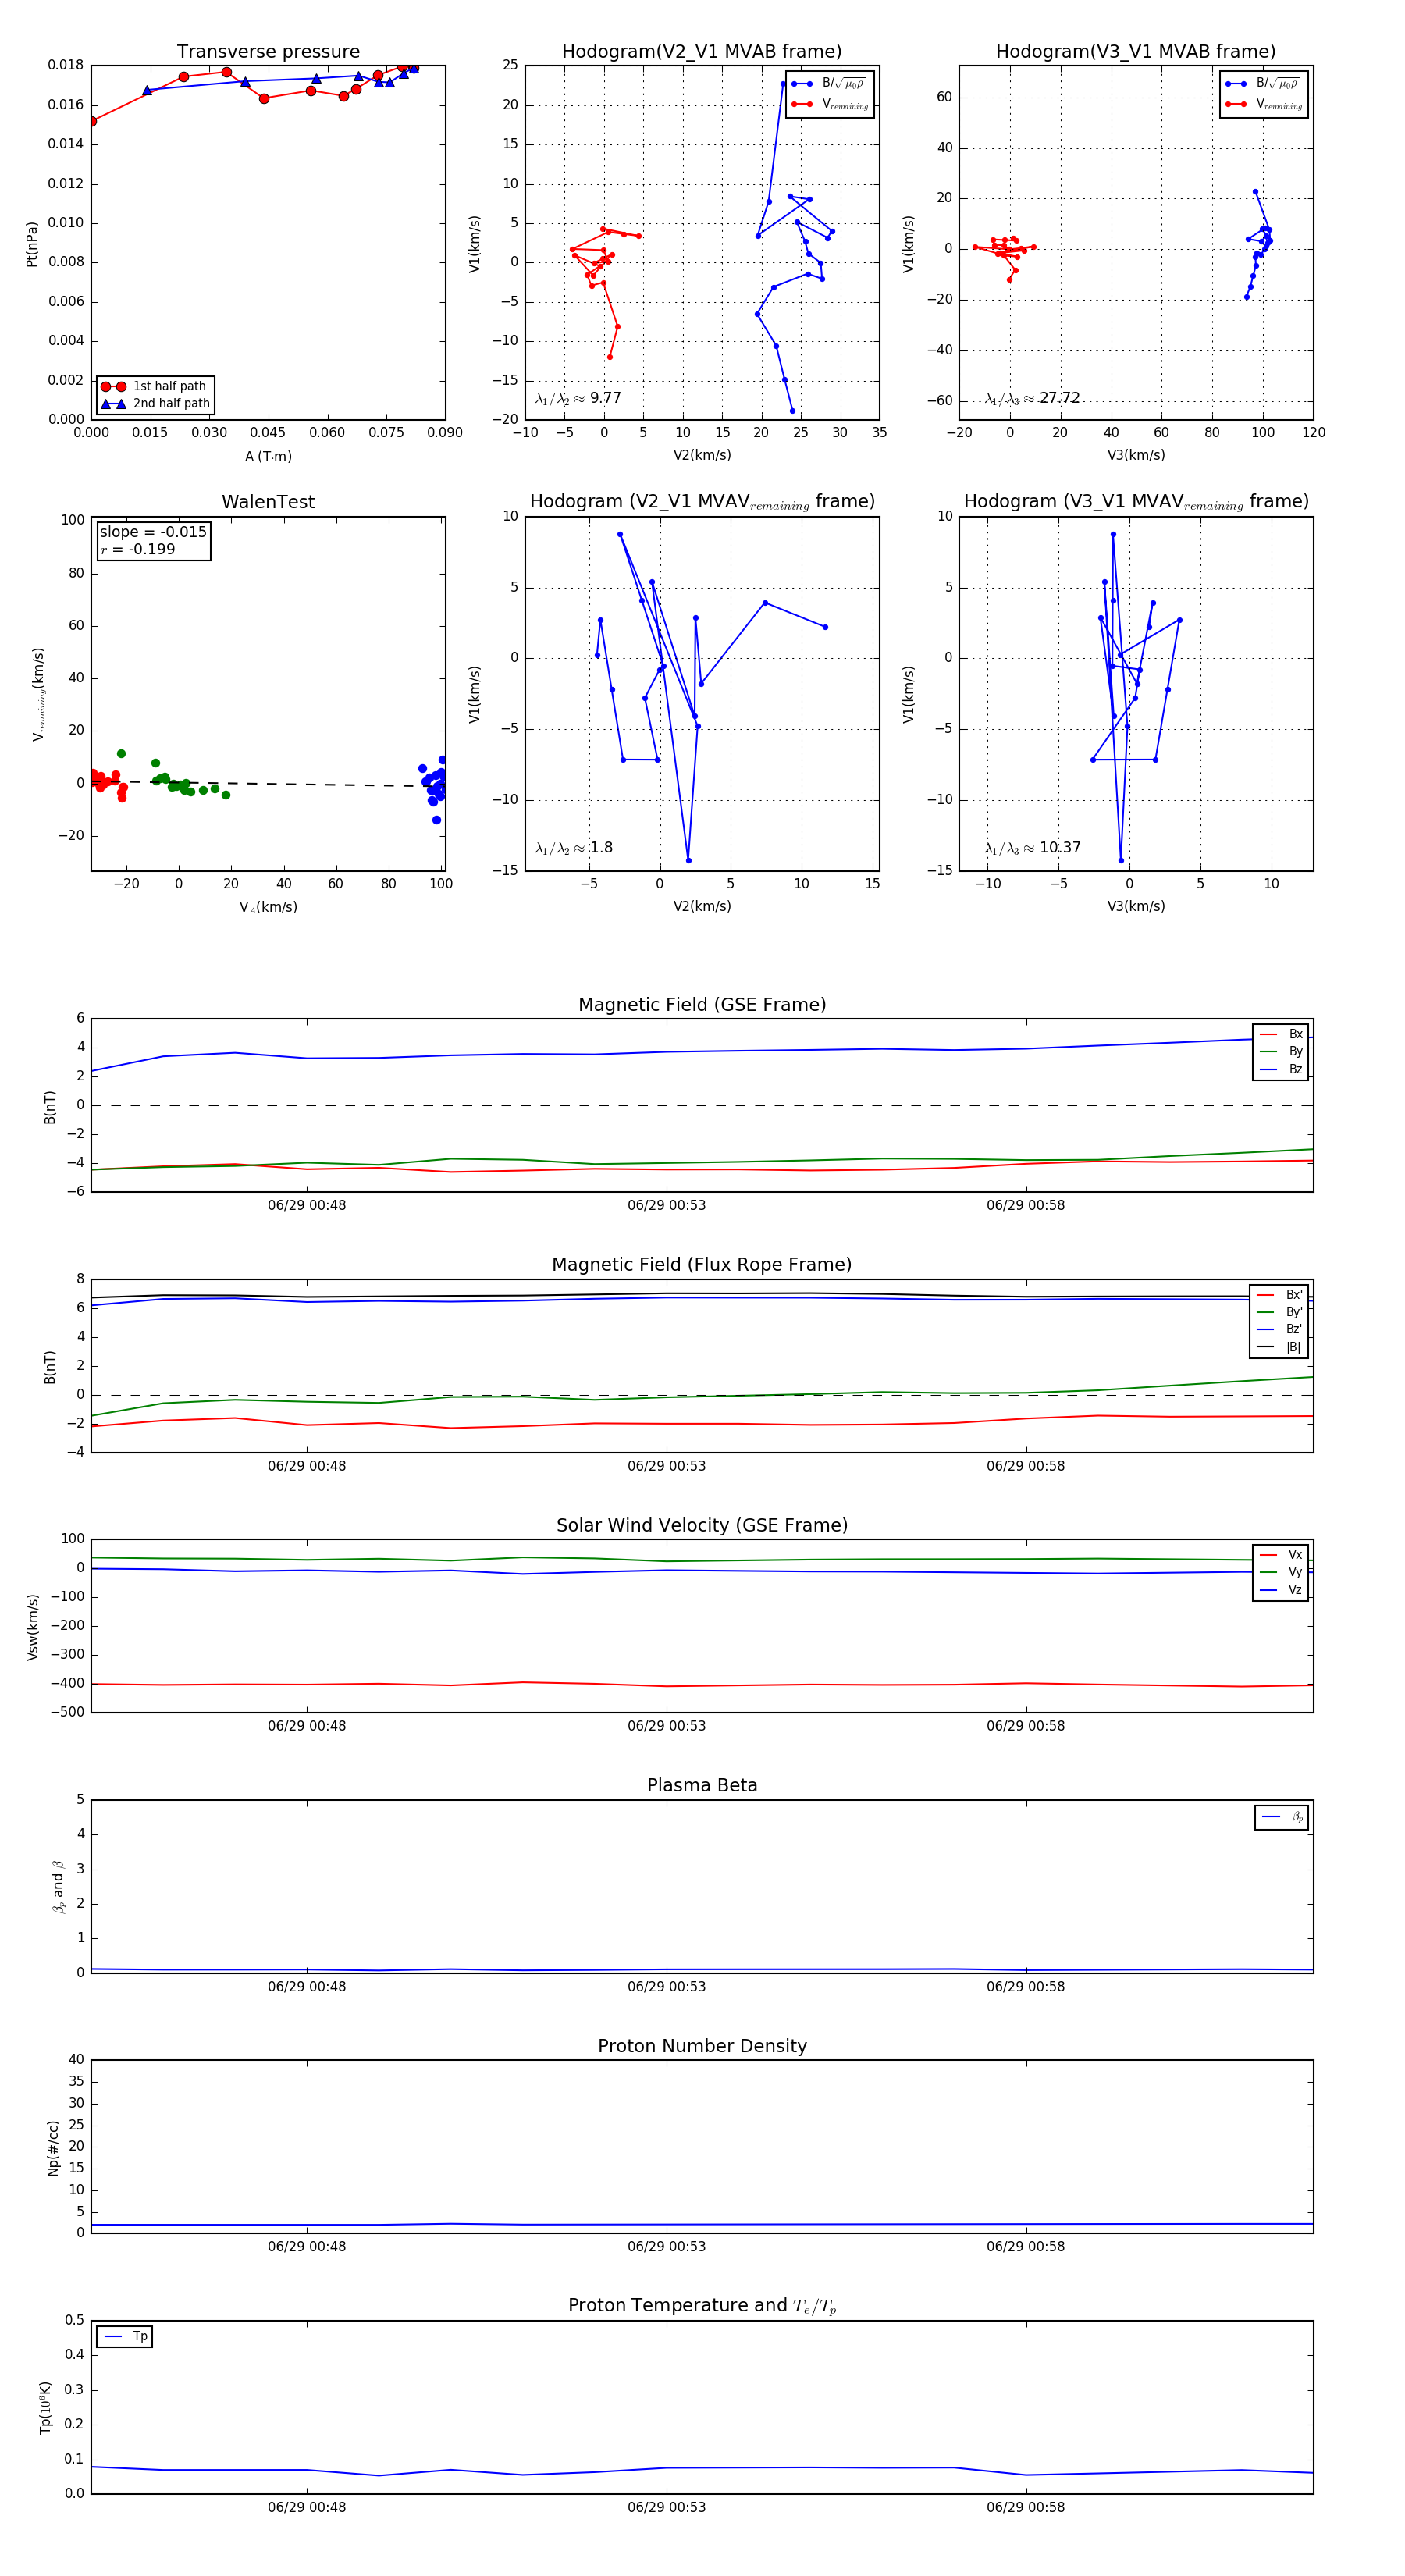Click the 'Np(#/cc)' y-axis label
Image resolution: width=1405 pixels, height=2576 pixels.
[x=53, y=2147]
